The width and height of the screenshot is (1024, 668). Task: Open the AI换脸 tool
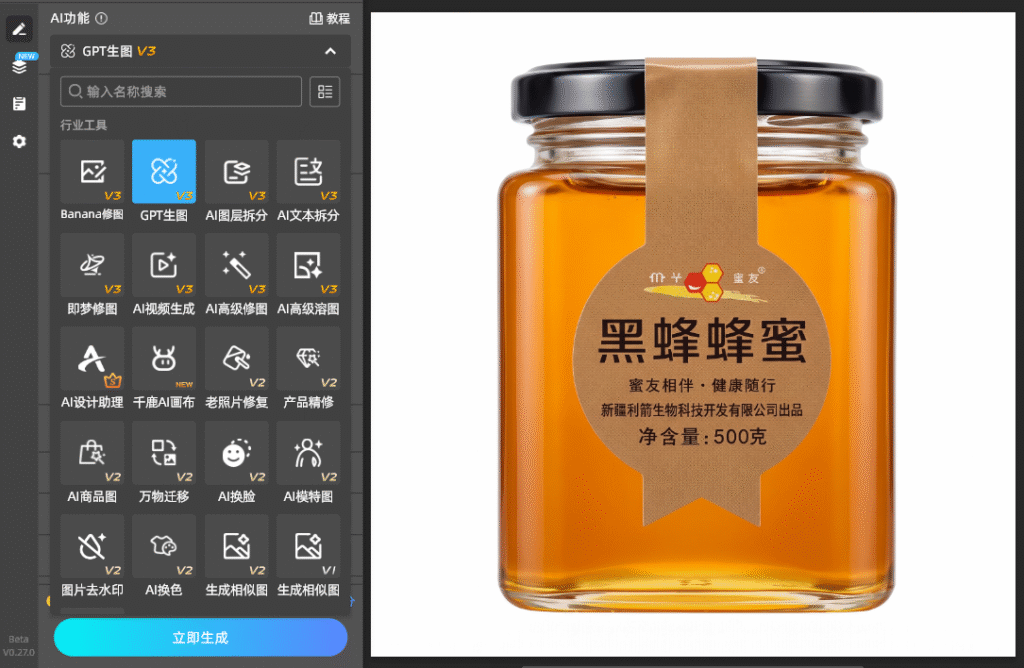pos(236,453)
